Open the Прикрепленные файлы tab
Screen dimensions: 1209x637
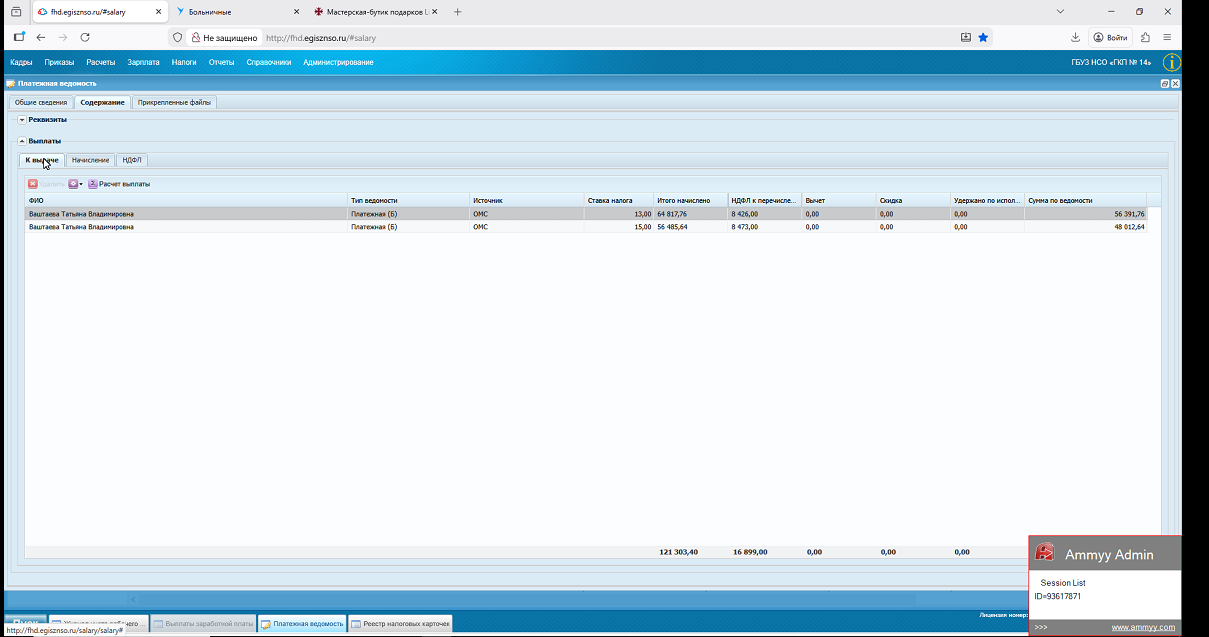(174, 102)
